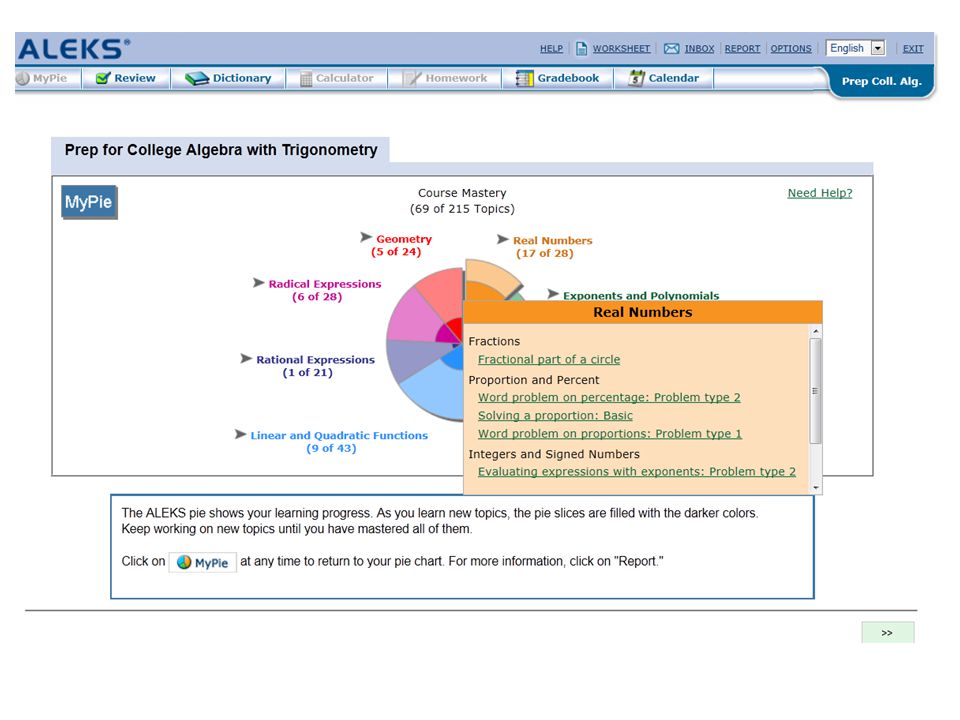Open the REPORT link
This screenshot has width=960, height=720.
tap(742, 48)
